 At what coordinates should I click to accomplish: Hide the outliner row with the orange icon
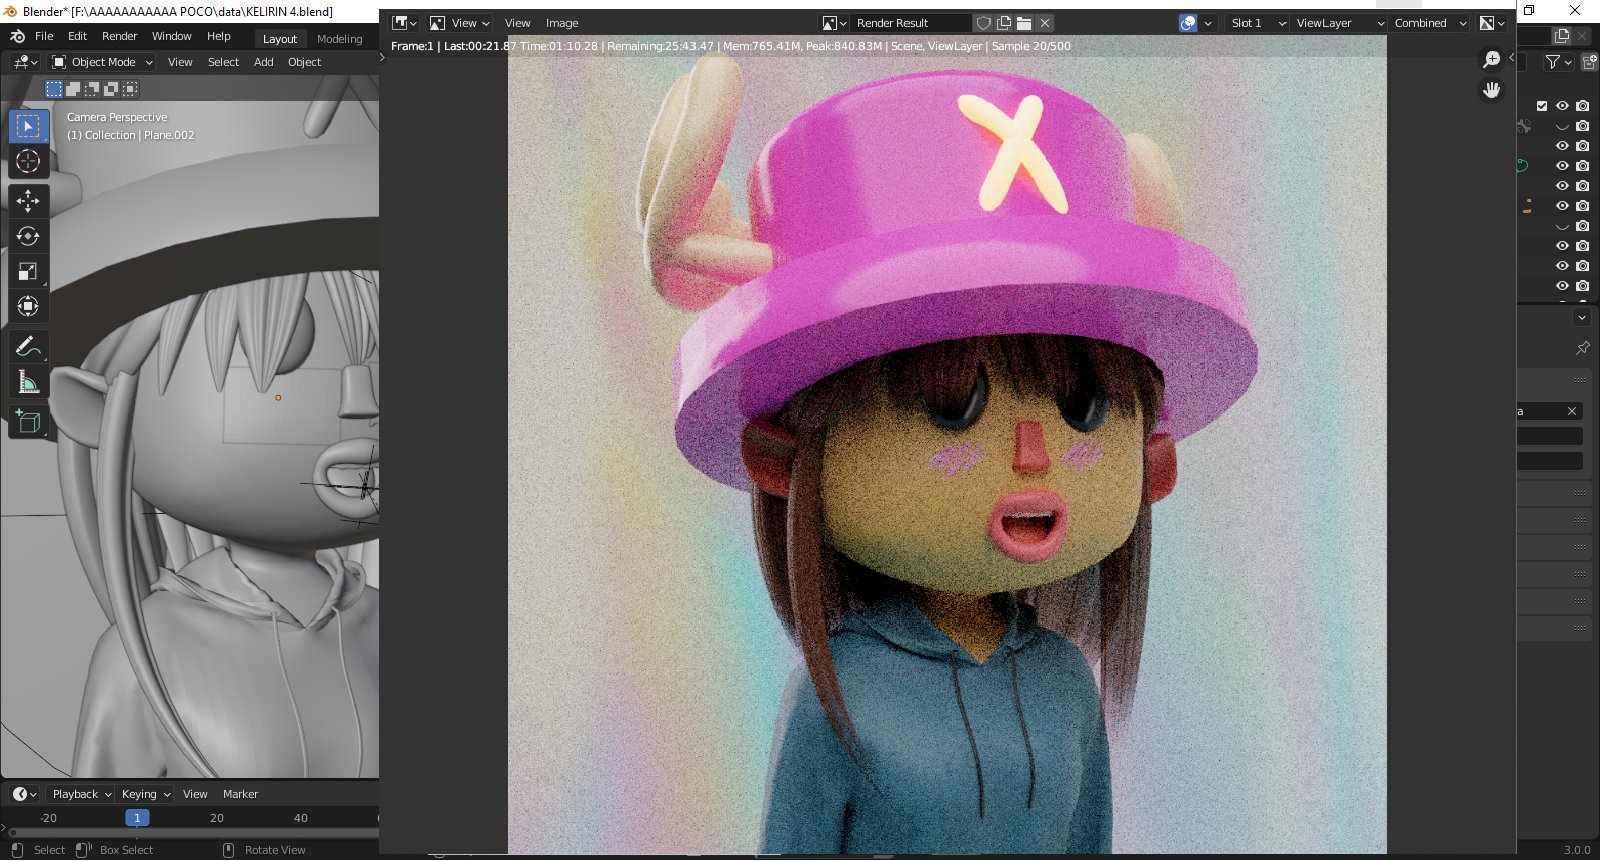pyautogui.click(x=1562, y=206)
